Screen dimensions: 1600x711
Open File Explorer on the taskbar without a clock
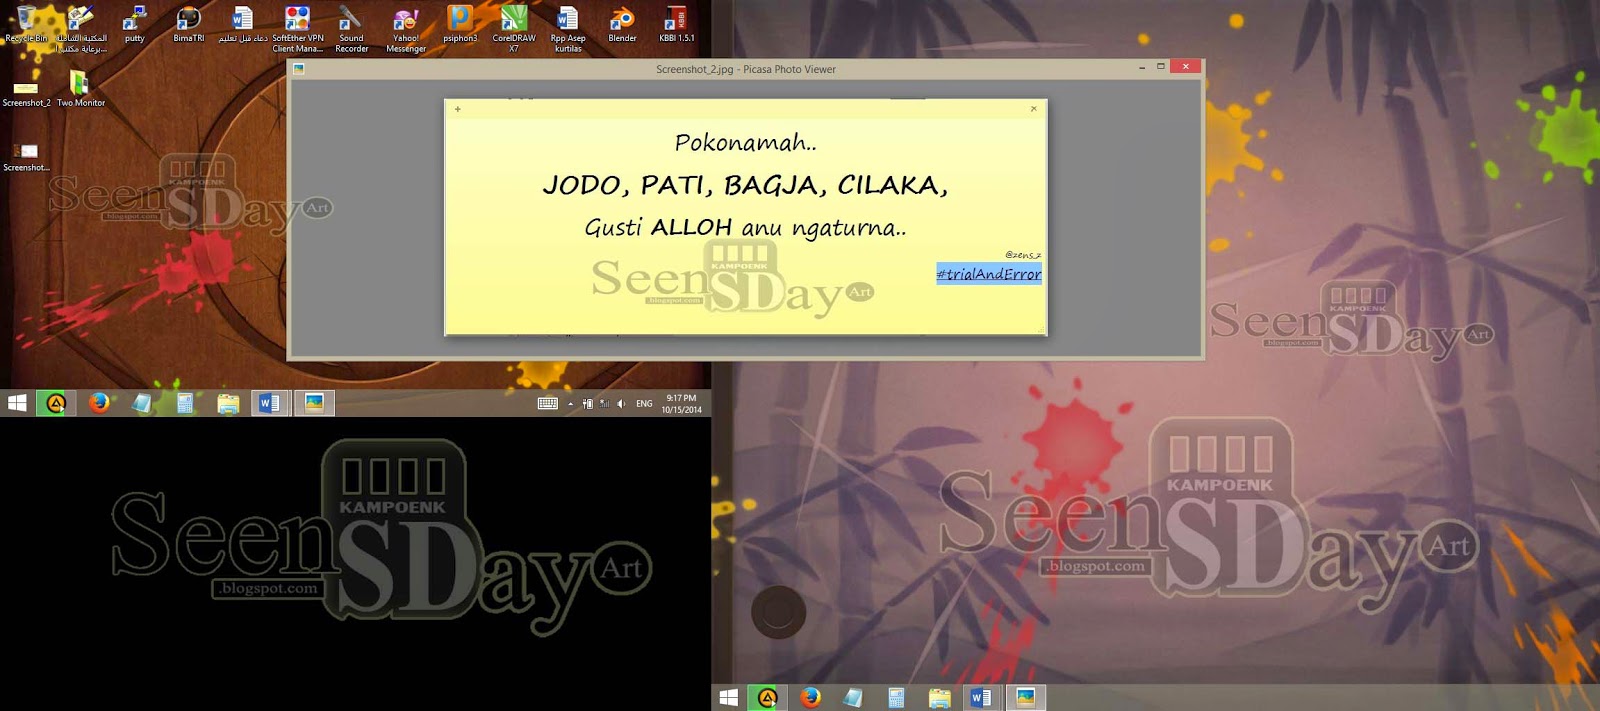939,697
